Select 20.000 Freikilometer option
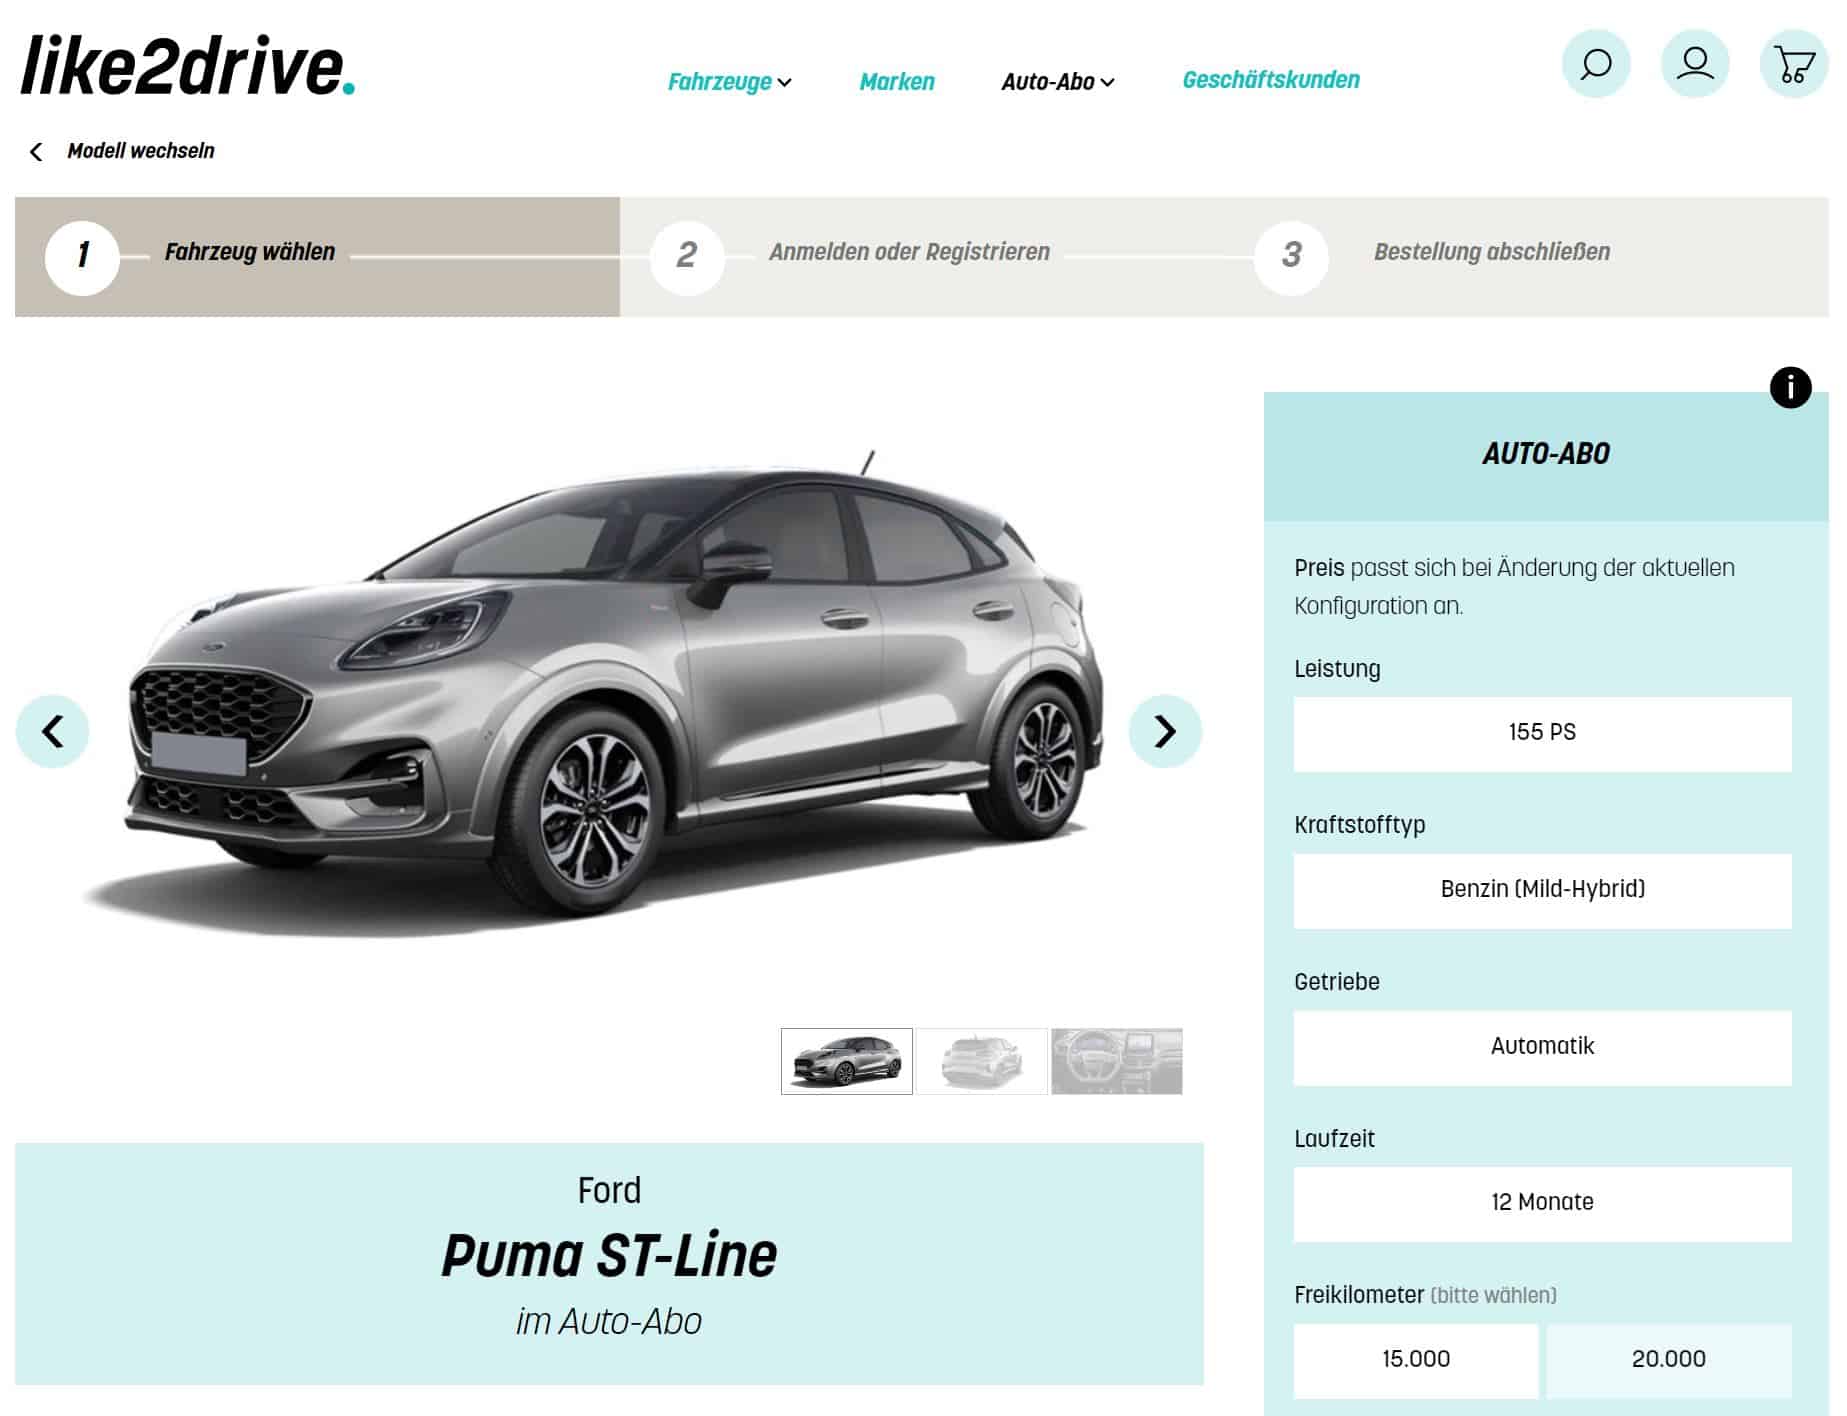 click(1669, 1361)
